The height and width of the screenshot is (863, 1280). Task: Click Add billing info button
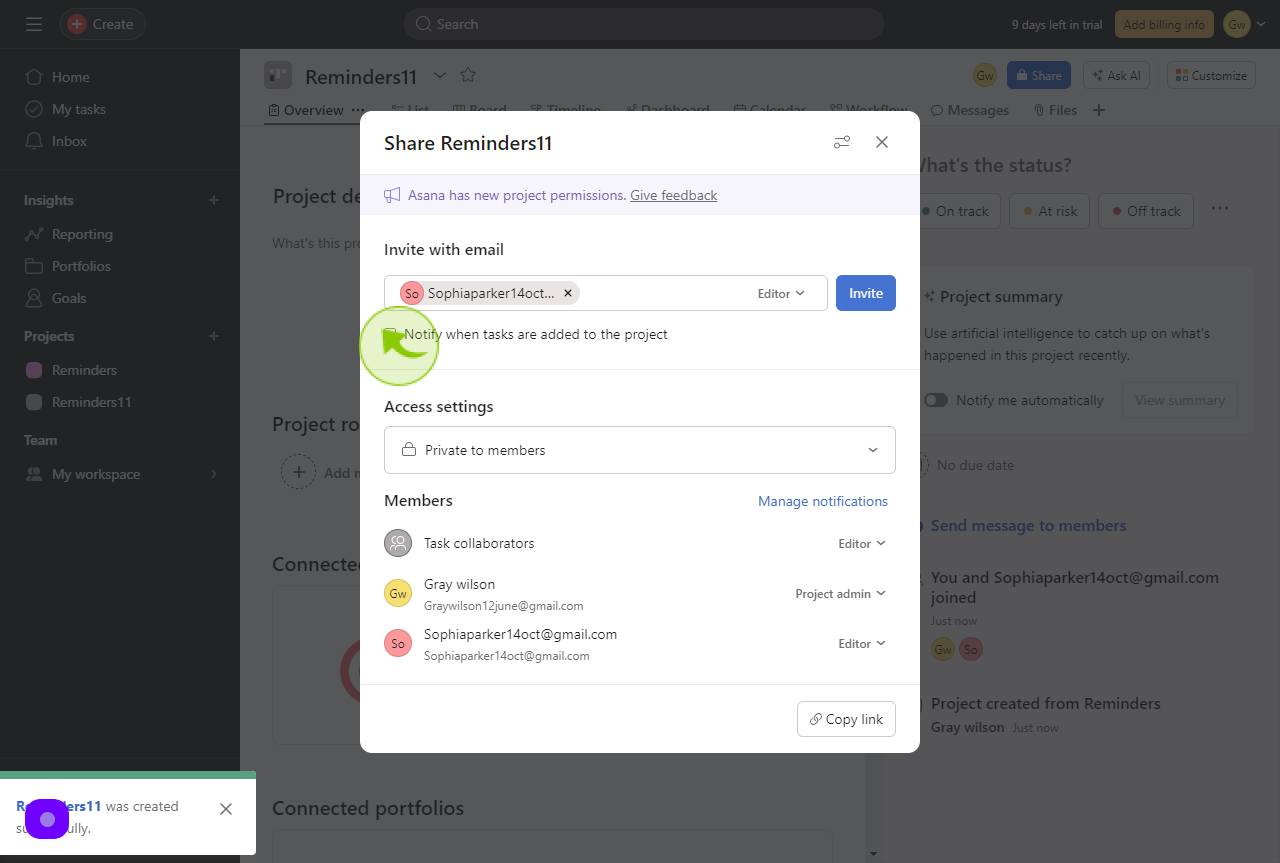coord(1164,24)
